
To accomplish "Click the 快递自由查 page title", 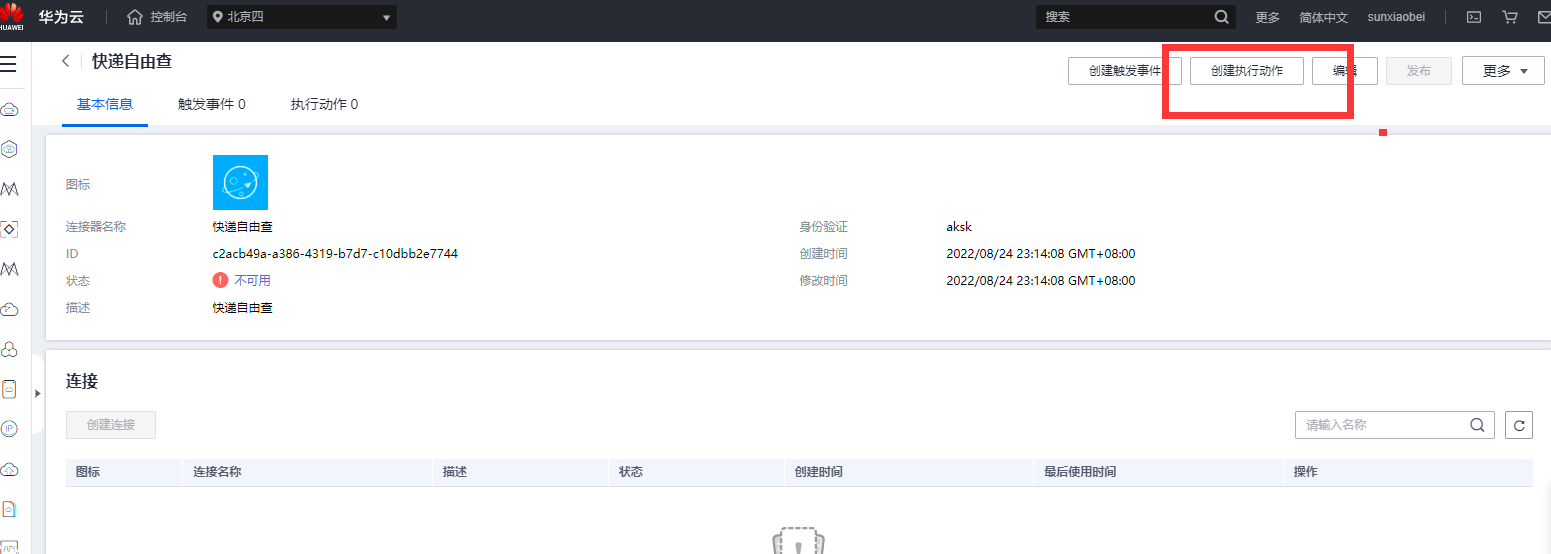I will [132, 61].
